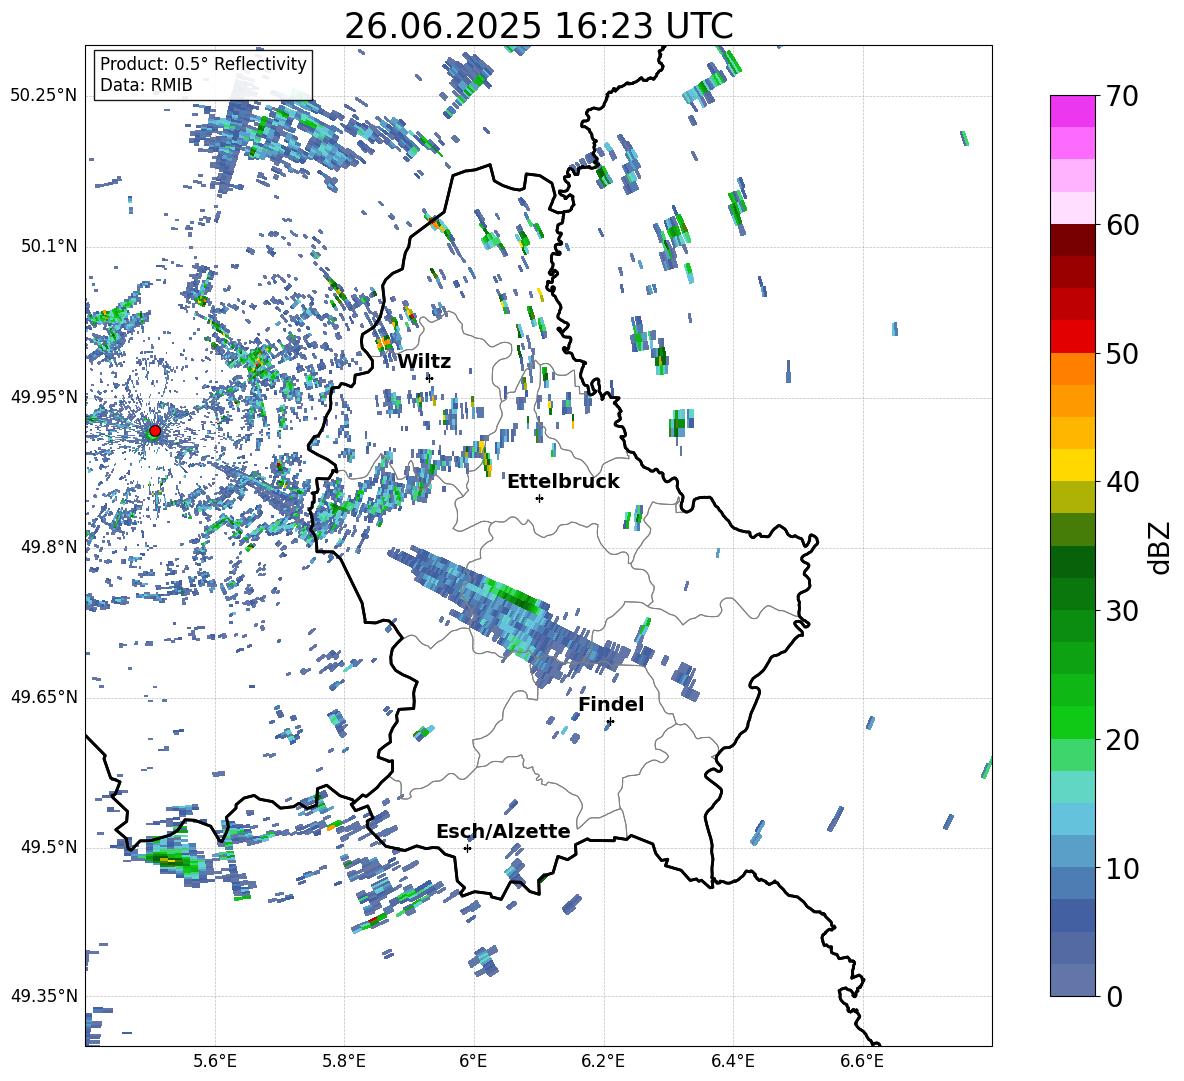Click the 50.1°N latitude label

tap(49, 247)
